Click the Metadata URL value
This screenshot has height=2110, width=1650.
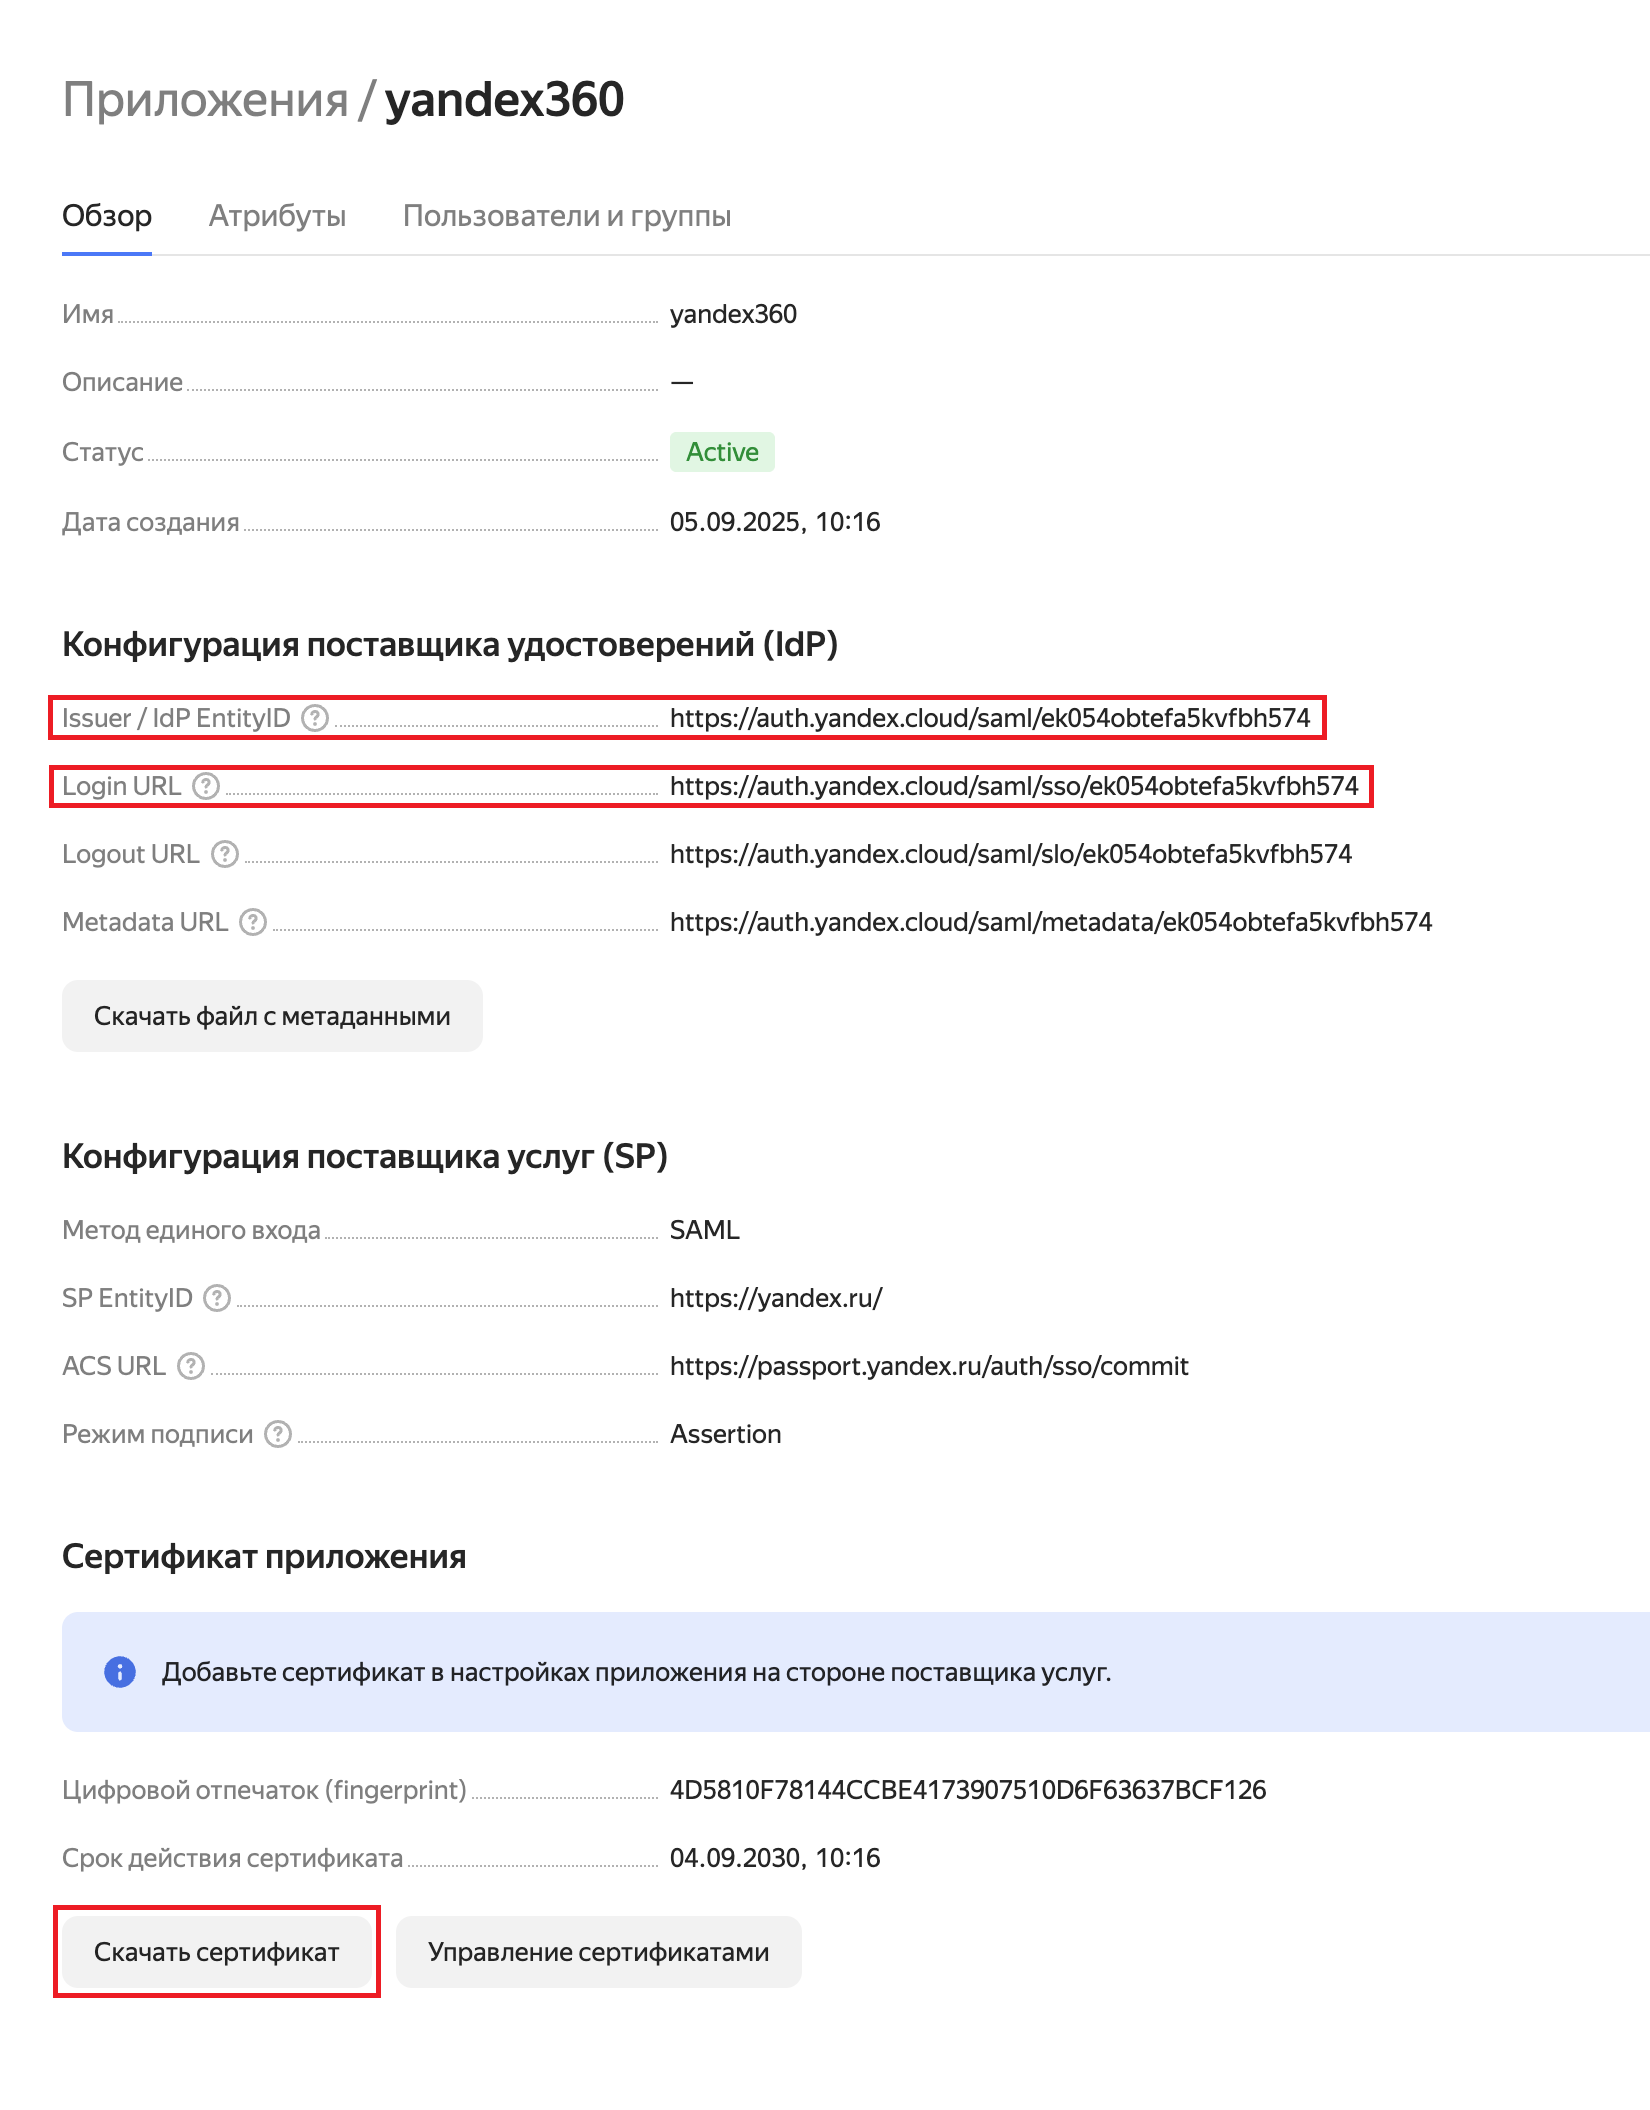[x=1050, y=922]
